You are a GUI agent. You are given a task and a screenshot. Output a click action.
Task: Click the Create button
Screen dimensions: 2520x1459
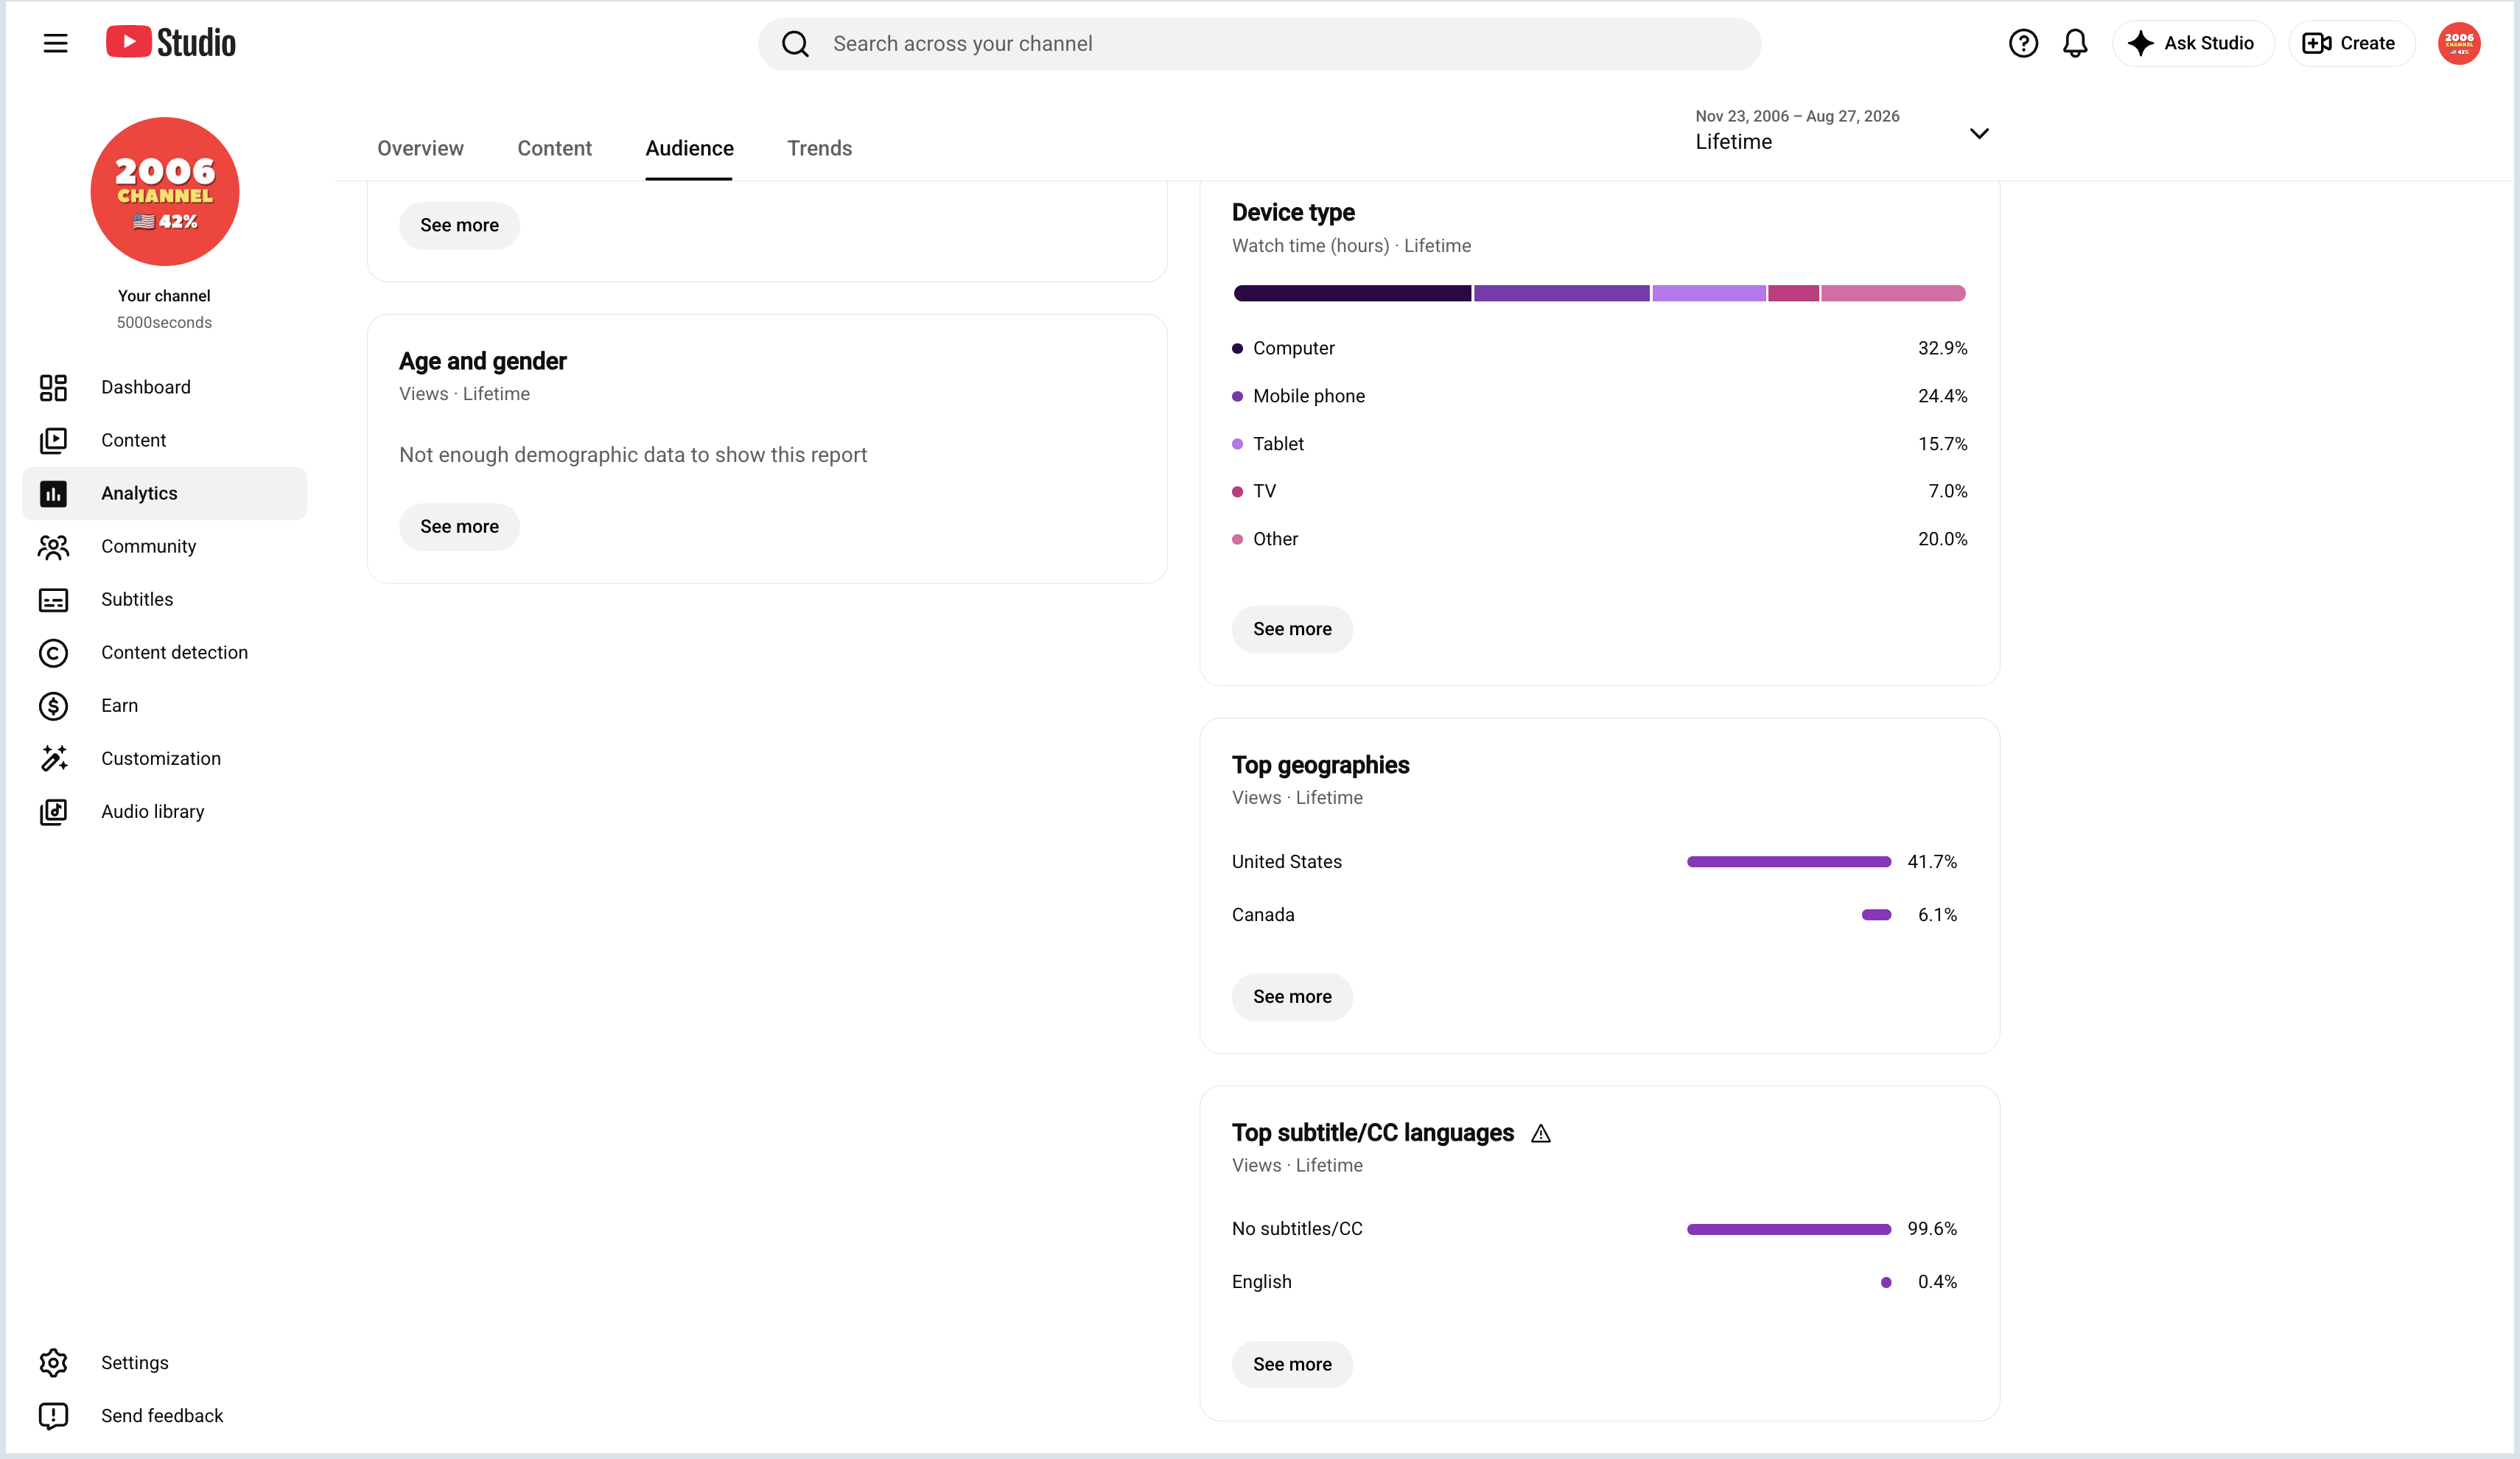[2351, 43]
